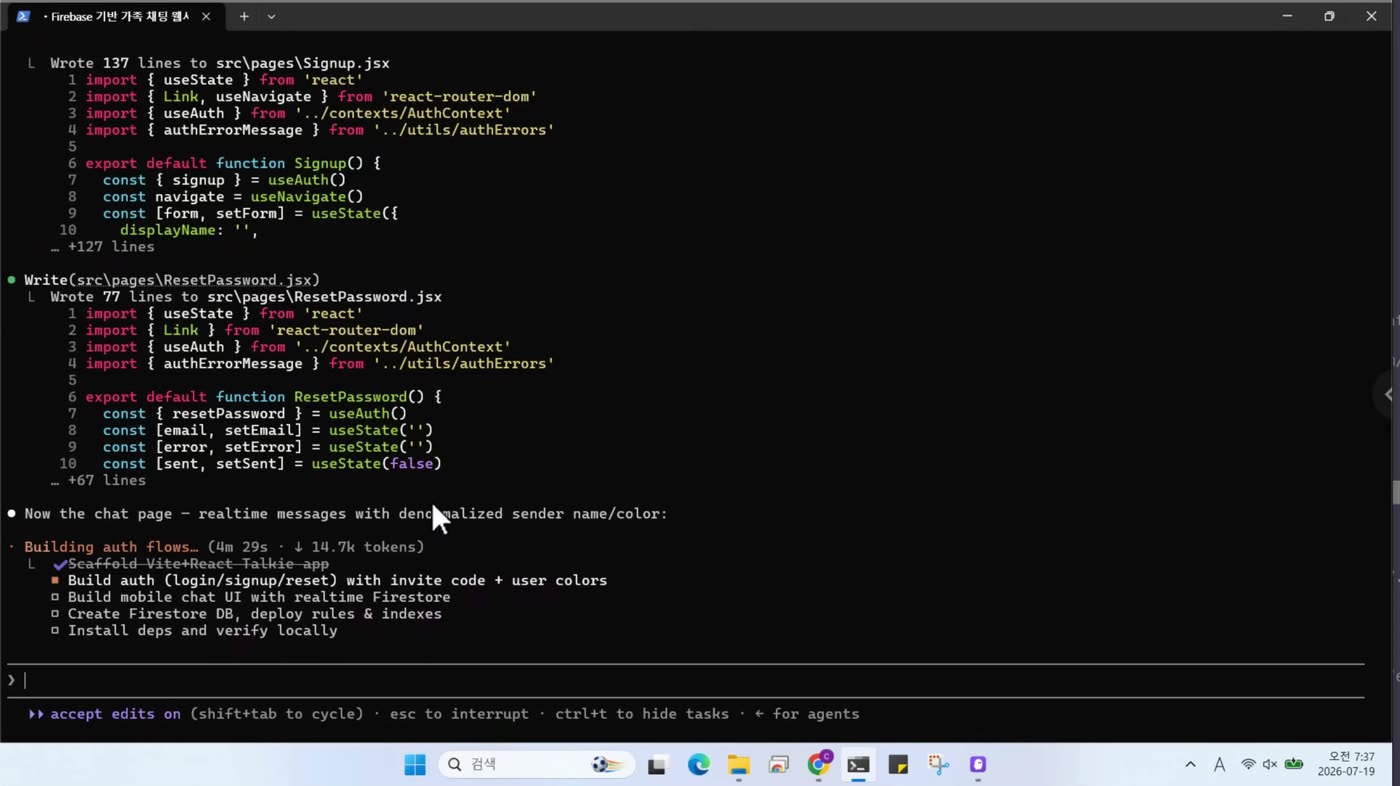This screenshot has width=1400, height=786.
Task: Click the '← for agents' hint
Action: pyautogui.click(x=807, y=714)
